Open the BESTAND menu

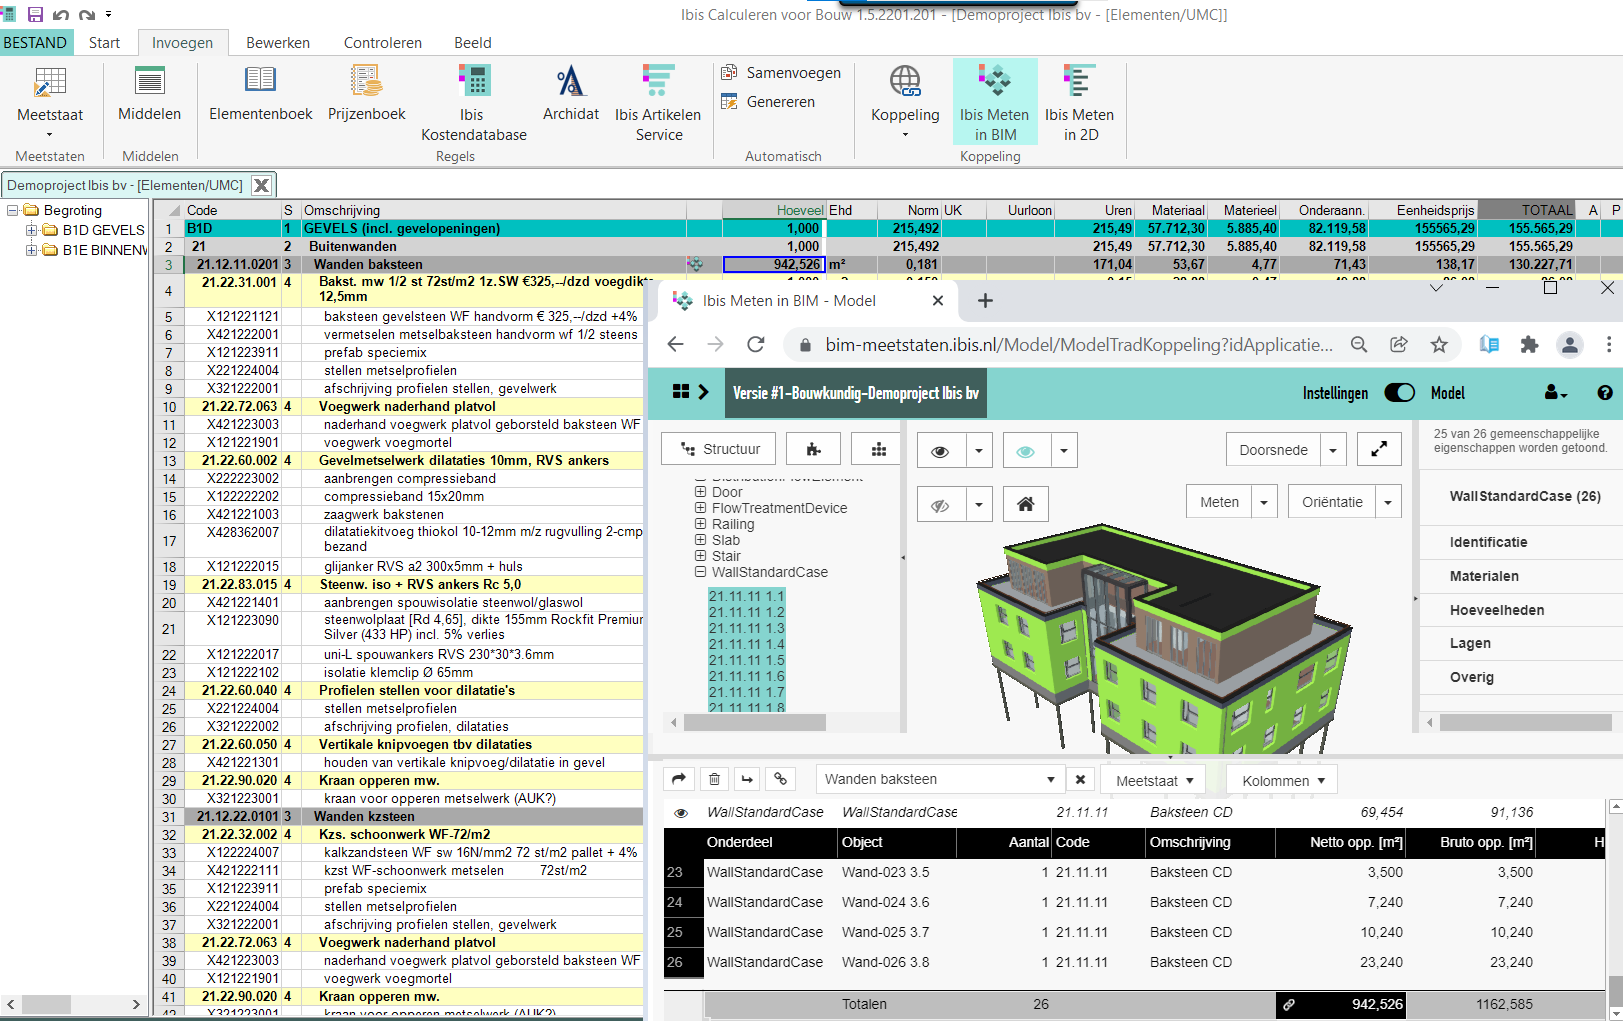click(35, 43)
